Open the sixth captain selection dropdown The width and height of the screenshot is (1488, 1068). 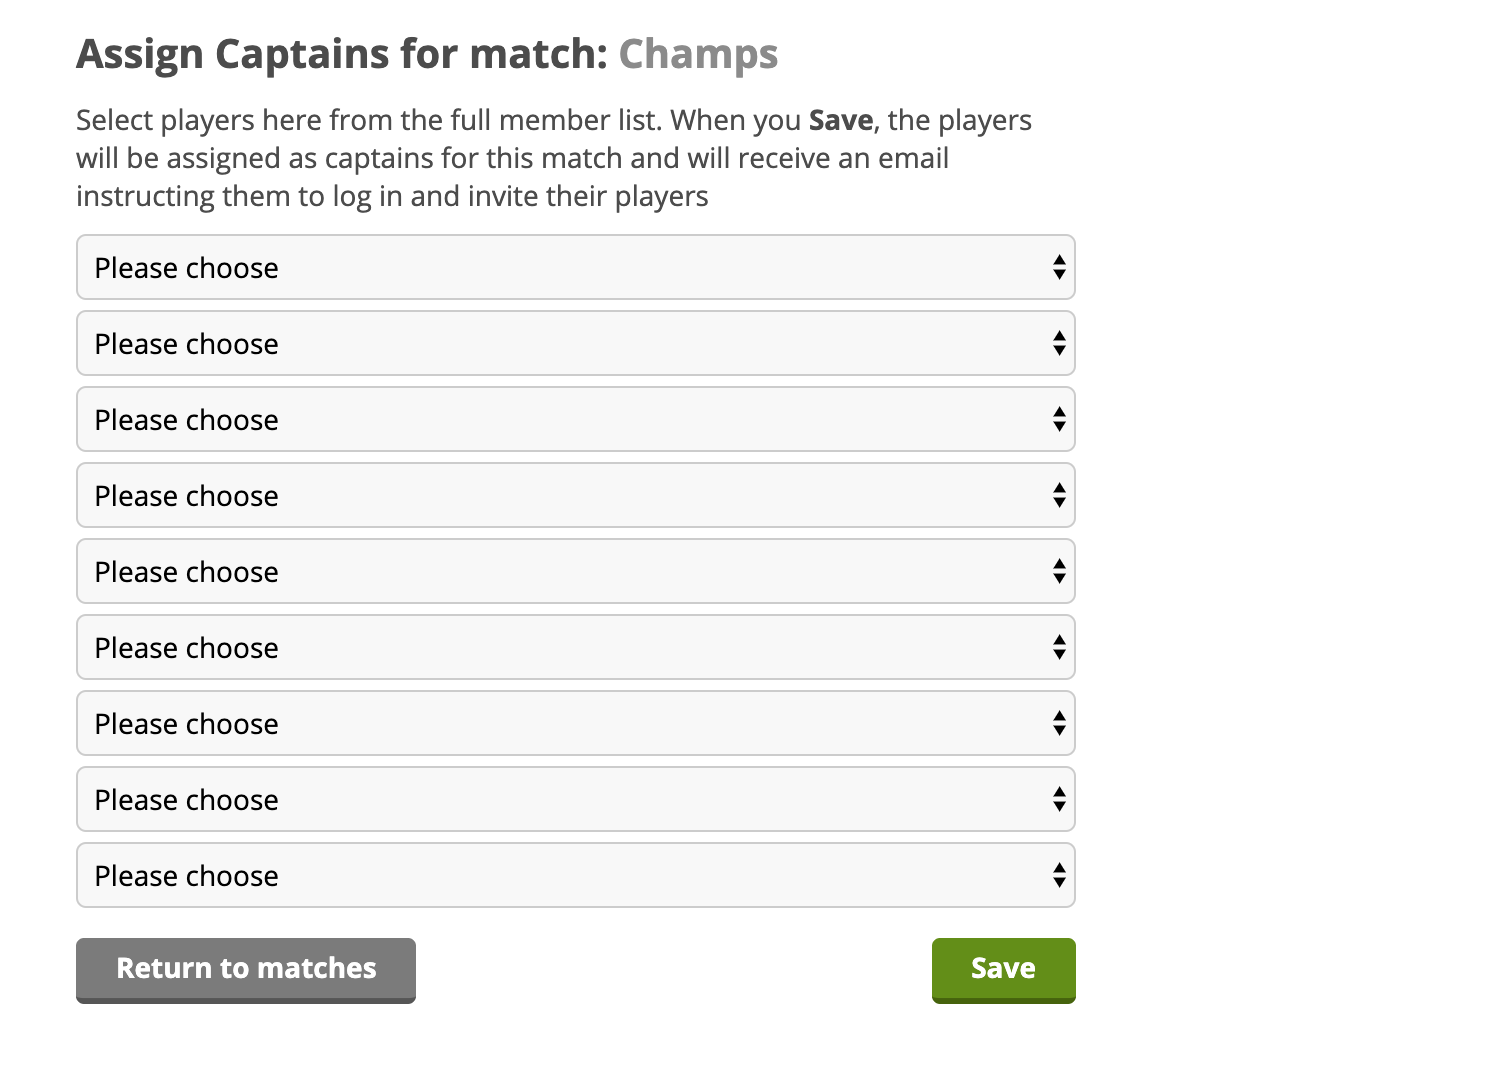point(575,647)
